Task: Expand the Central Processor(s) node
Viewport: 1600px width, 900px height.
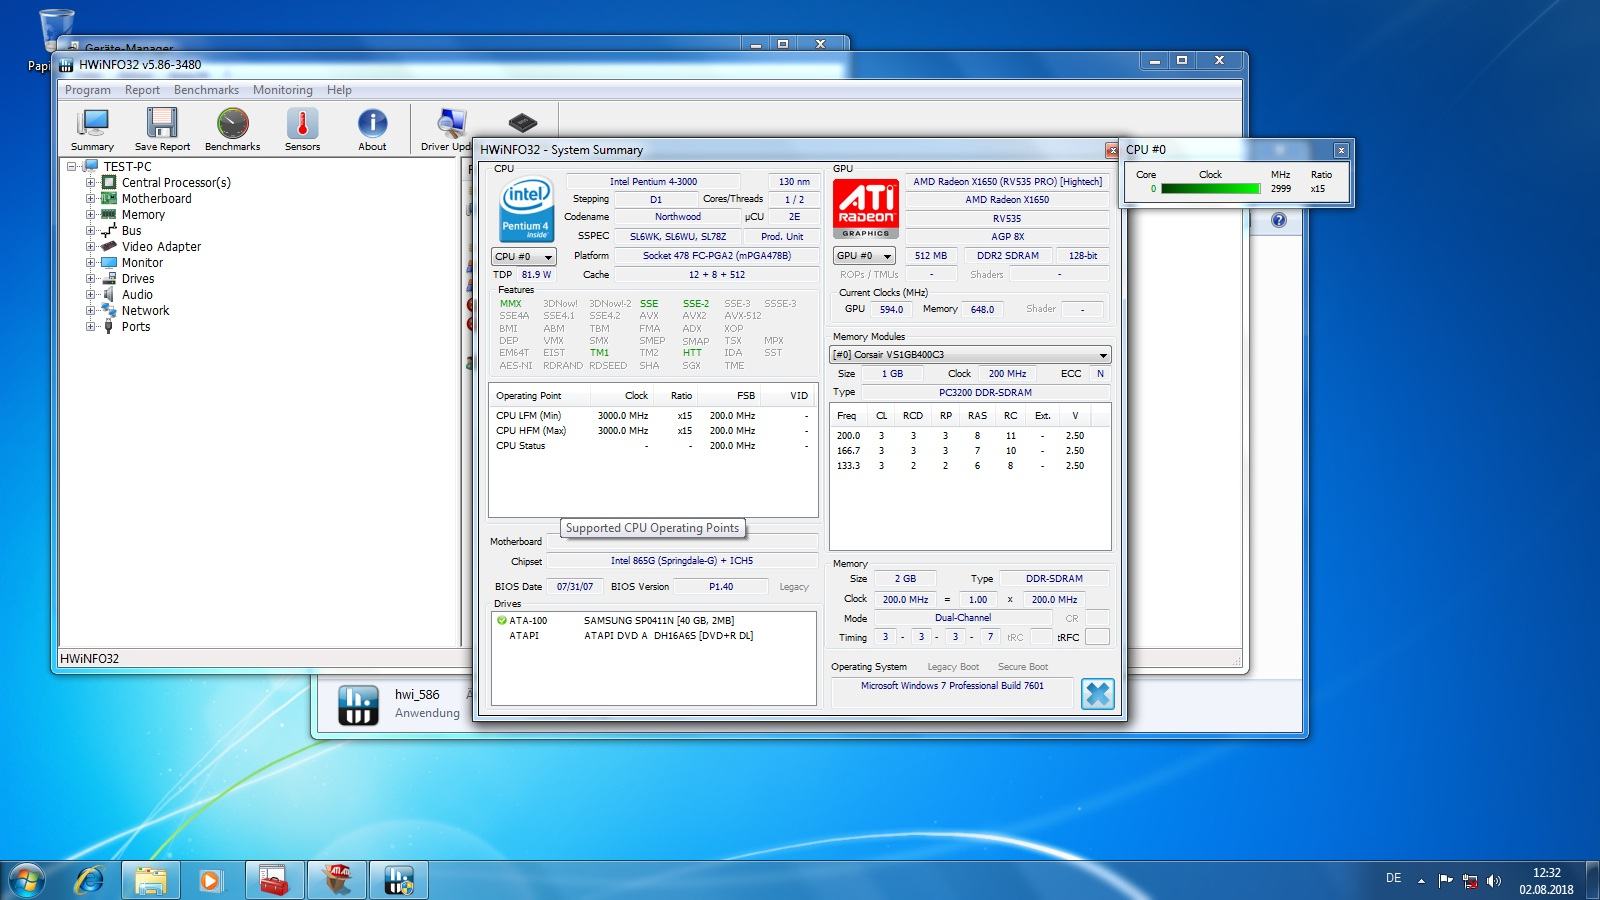Action: tap(90, 183)
